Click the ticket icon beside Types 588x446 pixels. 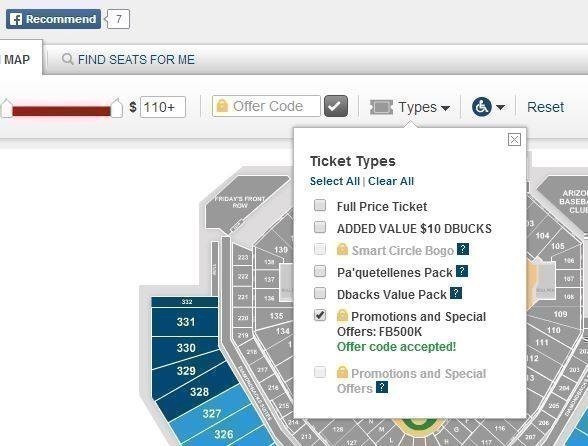[381, 107]
